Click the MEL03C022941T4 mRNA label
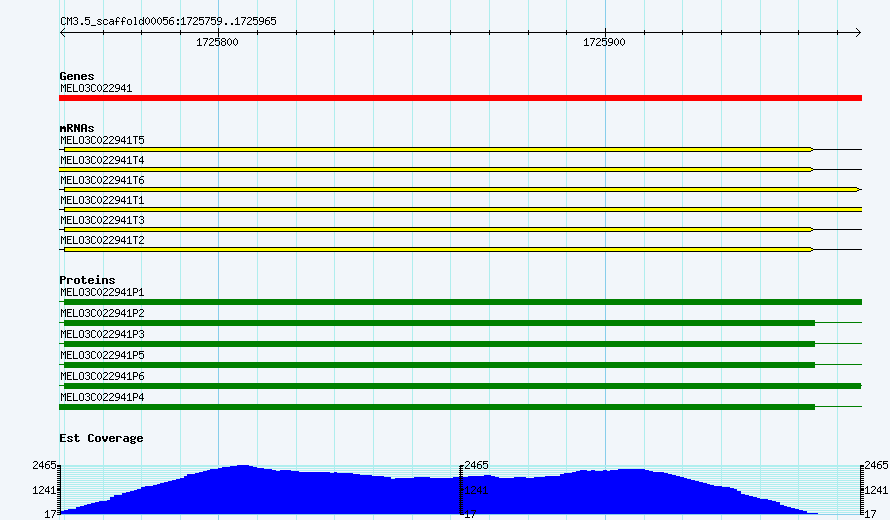Image resolution: width=890 pixels, height=520 pixels. pyautogui.click(x=102, y=160)
